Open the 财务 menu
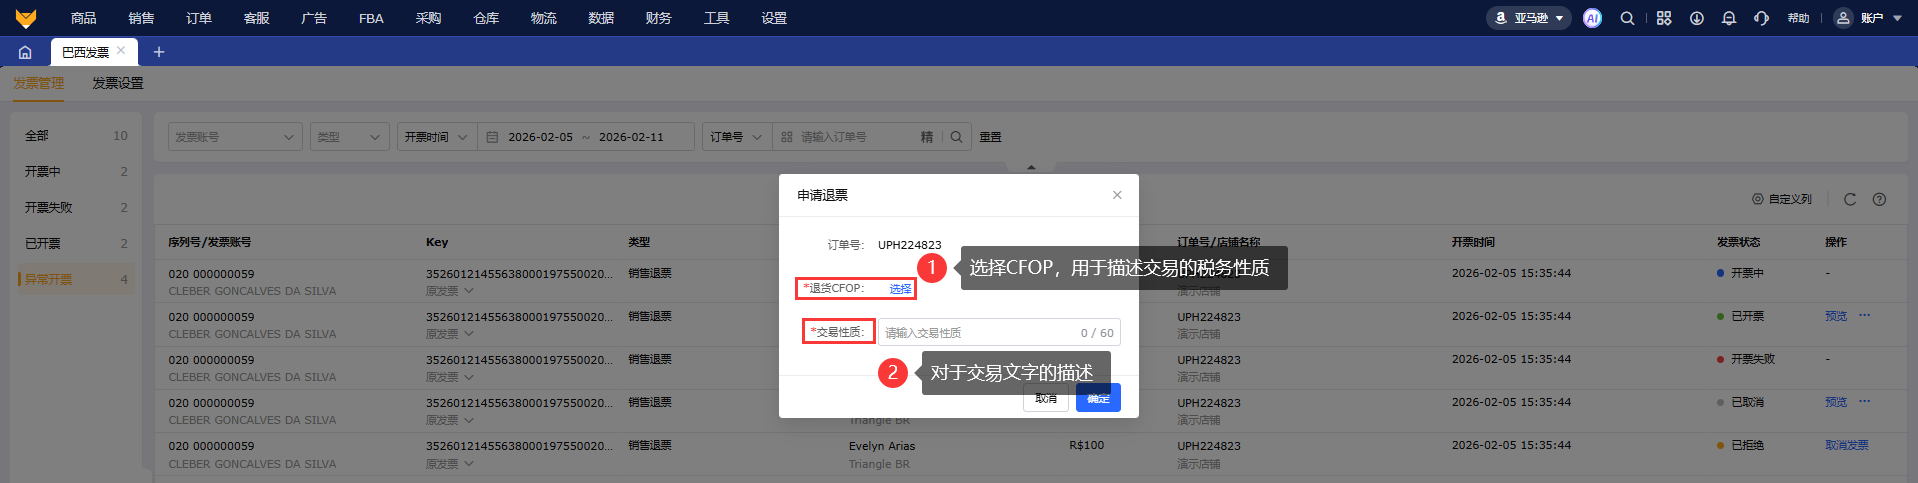The image size is (1918, 483). [x=659, y=18]
